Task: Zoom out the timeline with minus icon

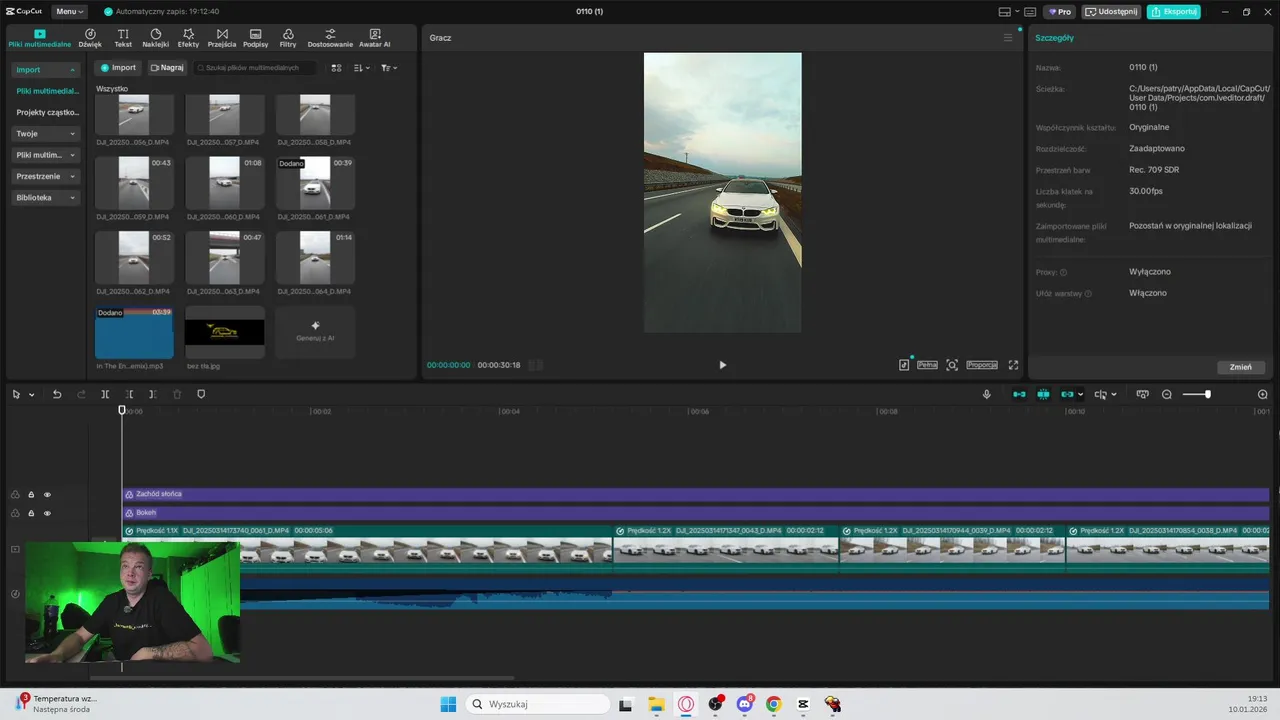Action: pos(1167,395)
